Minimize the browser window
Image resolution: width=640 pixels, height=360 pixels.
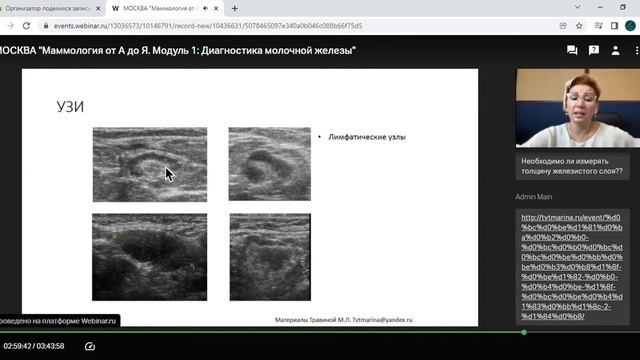(600, 7)
